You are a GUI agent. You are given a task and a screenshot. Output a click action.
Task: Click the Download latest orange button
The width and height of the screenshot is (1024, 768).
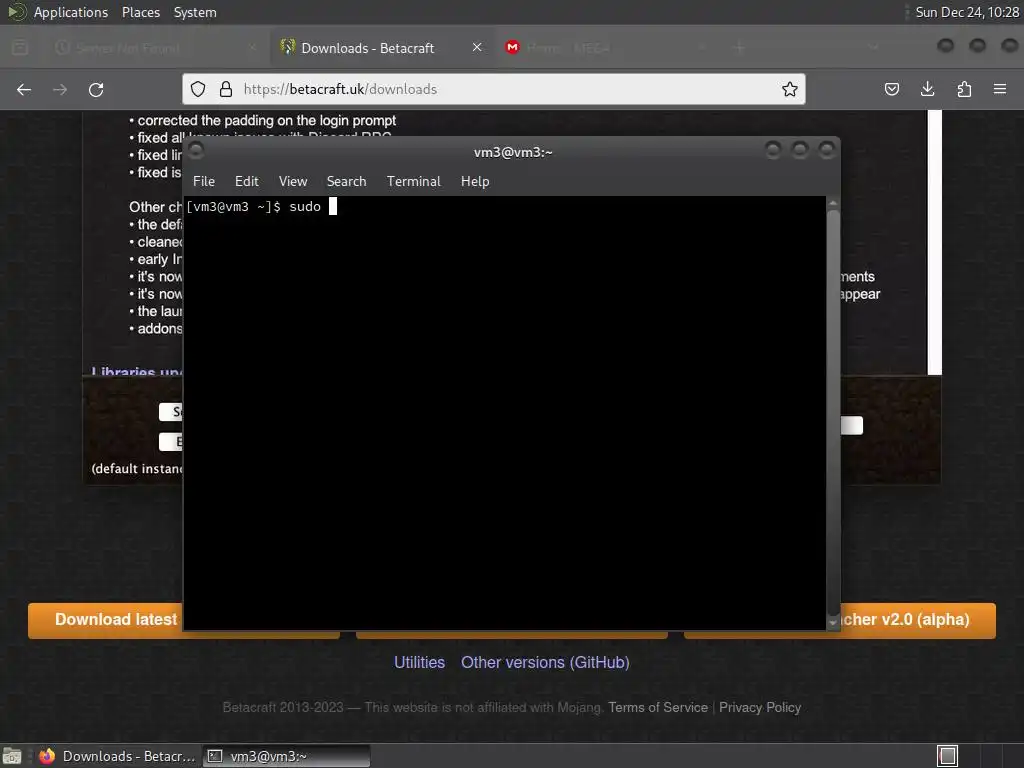pyautogui.click(x=106, y=620)
